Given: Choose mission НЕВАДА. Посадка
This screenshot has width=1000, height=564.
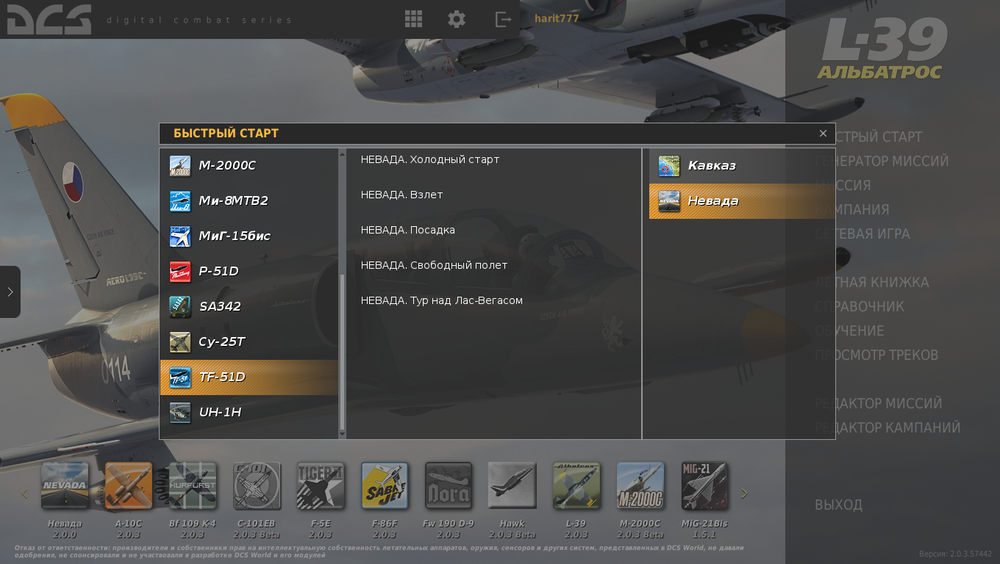Looking at the screenshot, I should 408,230.
